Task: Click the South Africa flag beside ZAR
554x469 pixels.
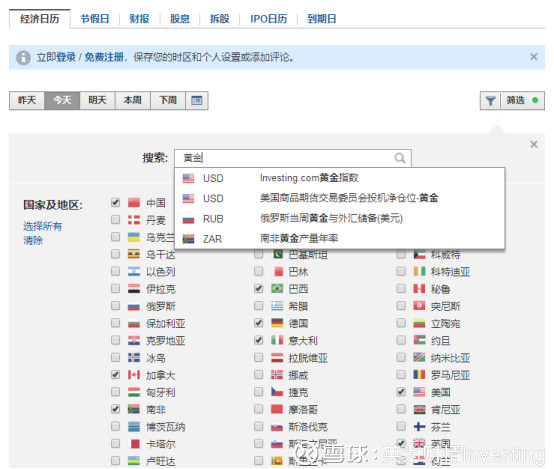Action: click(x=188, y=239)
